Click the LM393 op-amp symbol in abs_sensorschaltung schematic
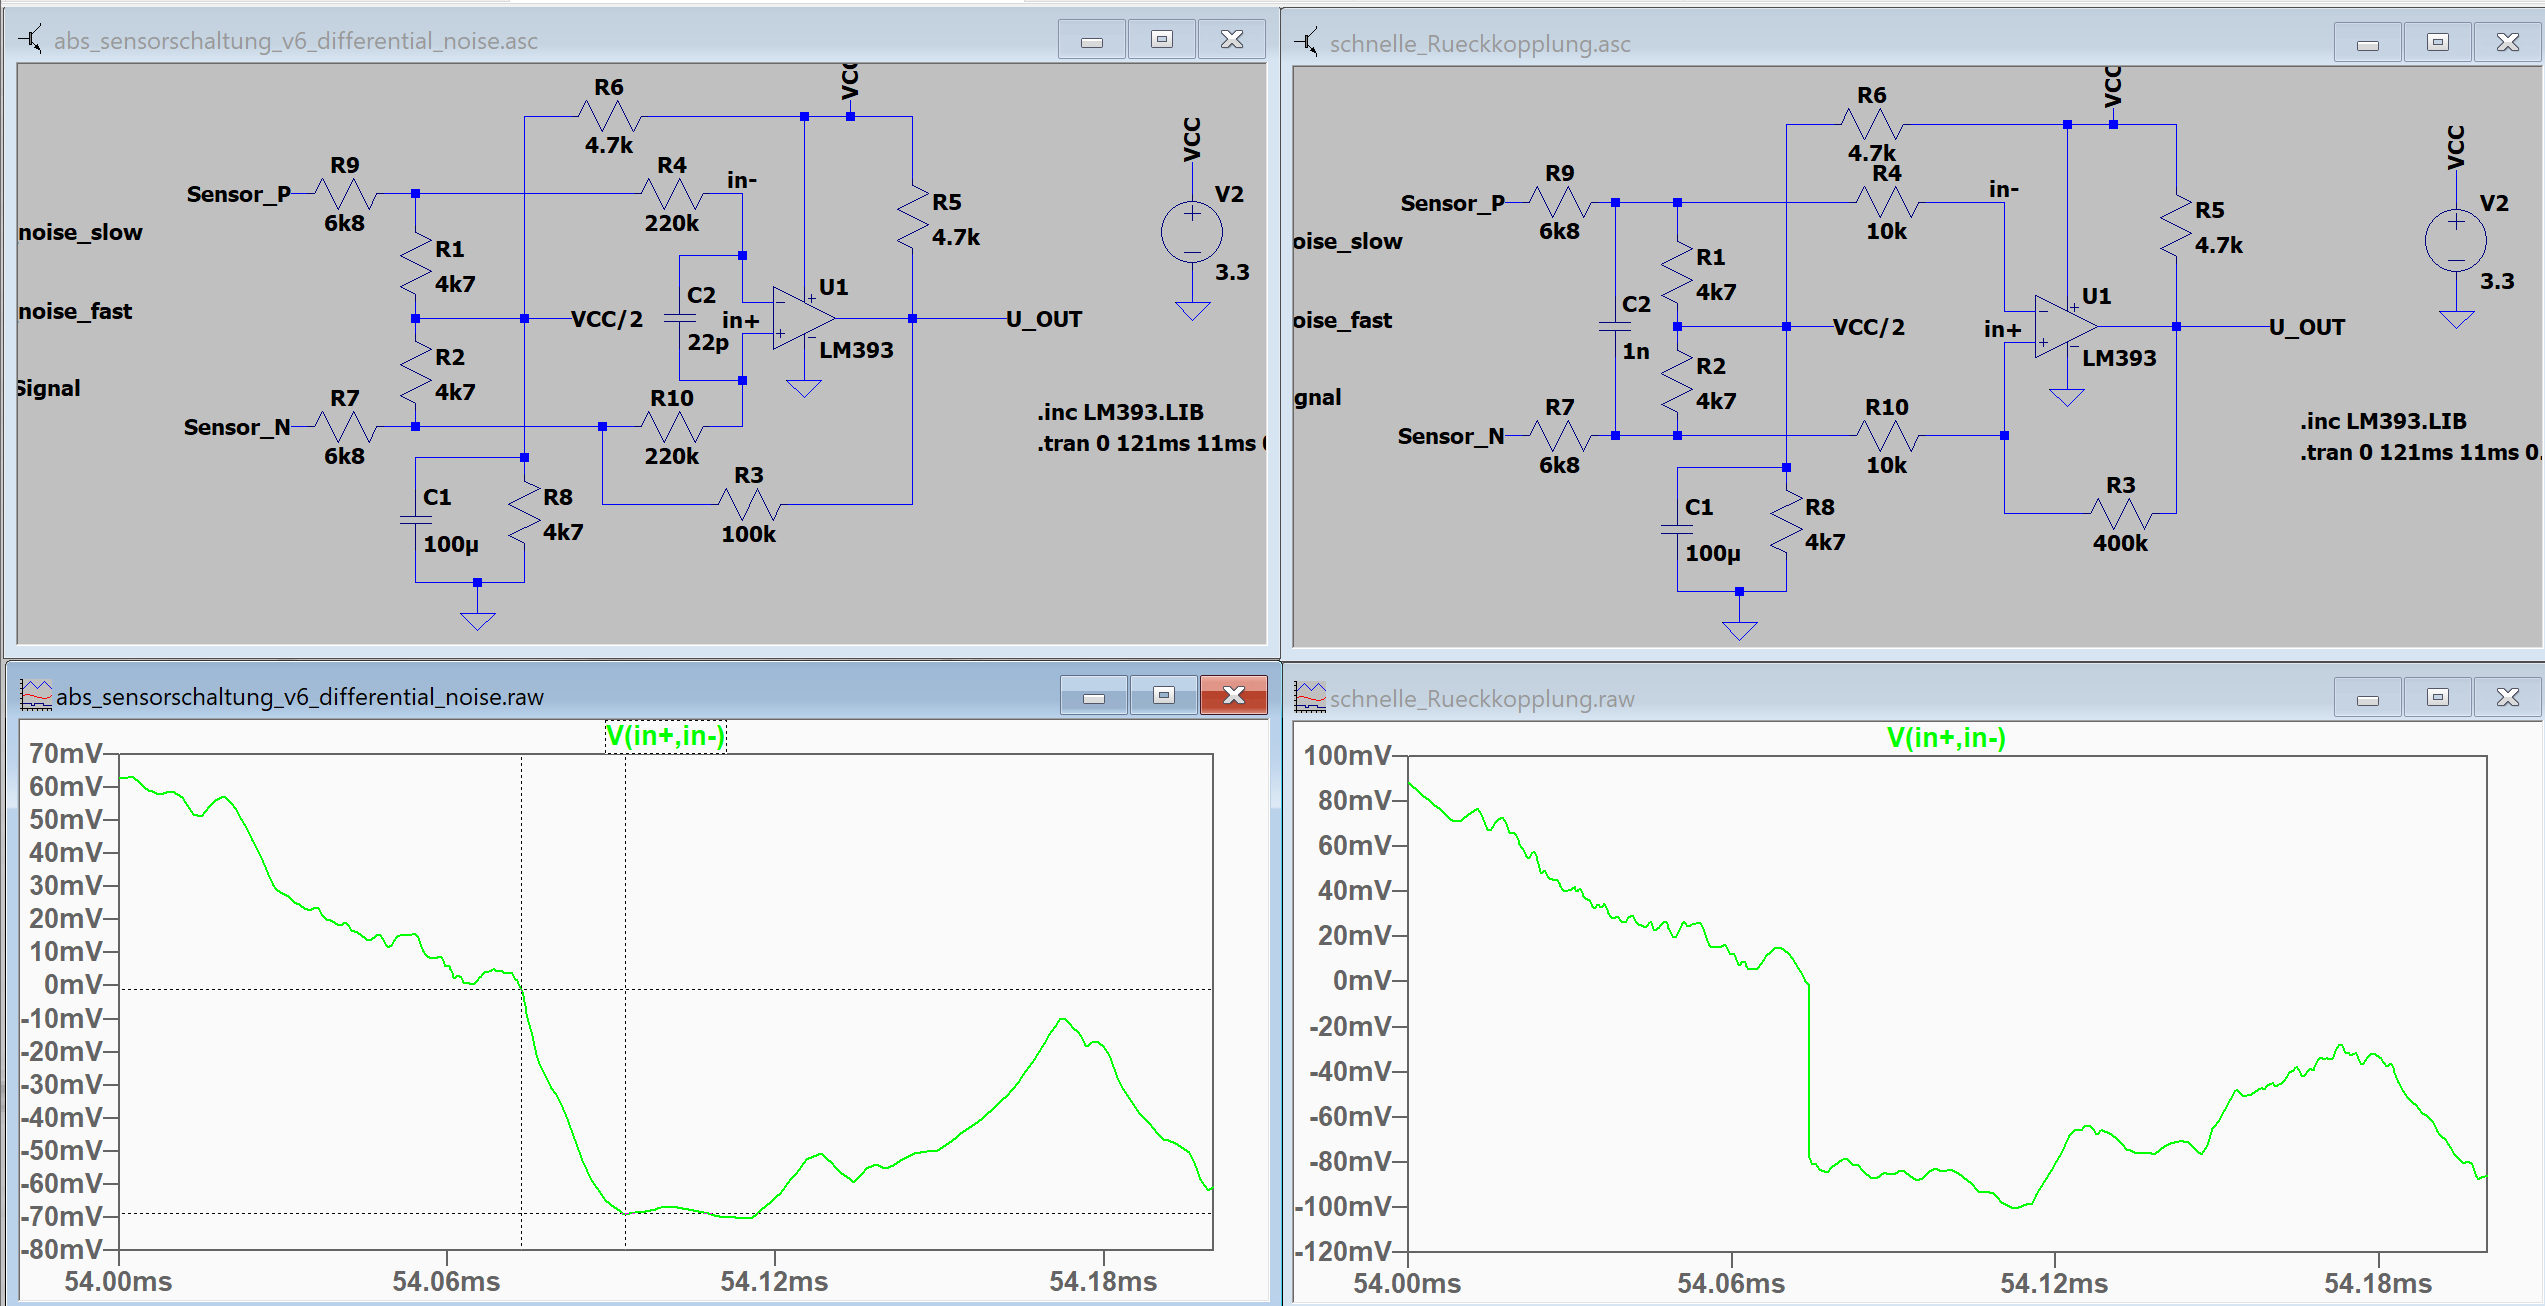The height and width of the screenshot is (1306, 2545). tap(802, 319)
